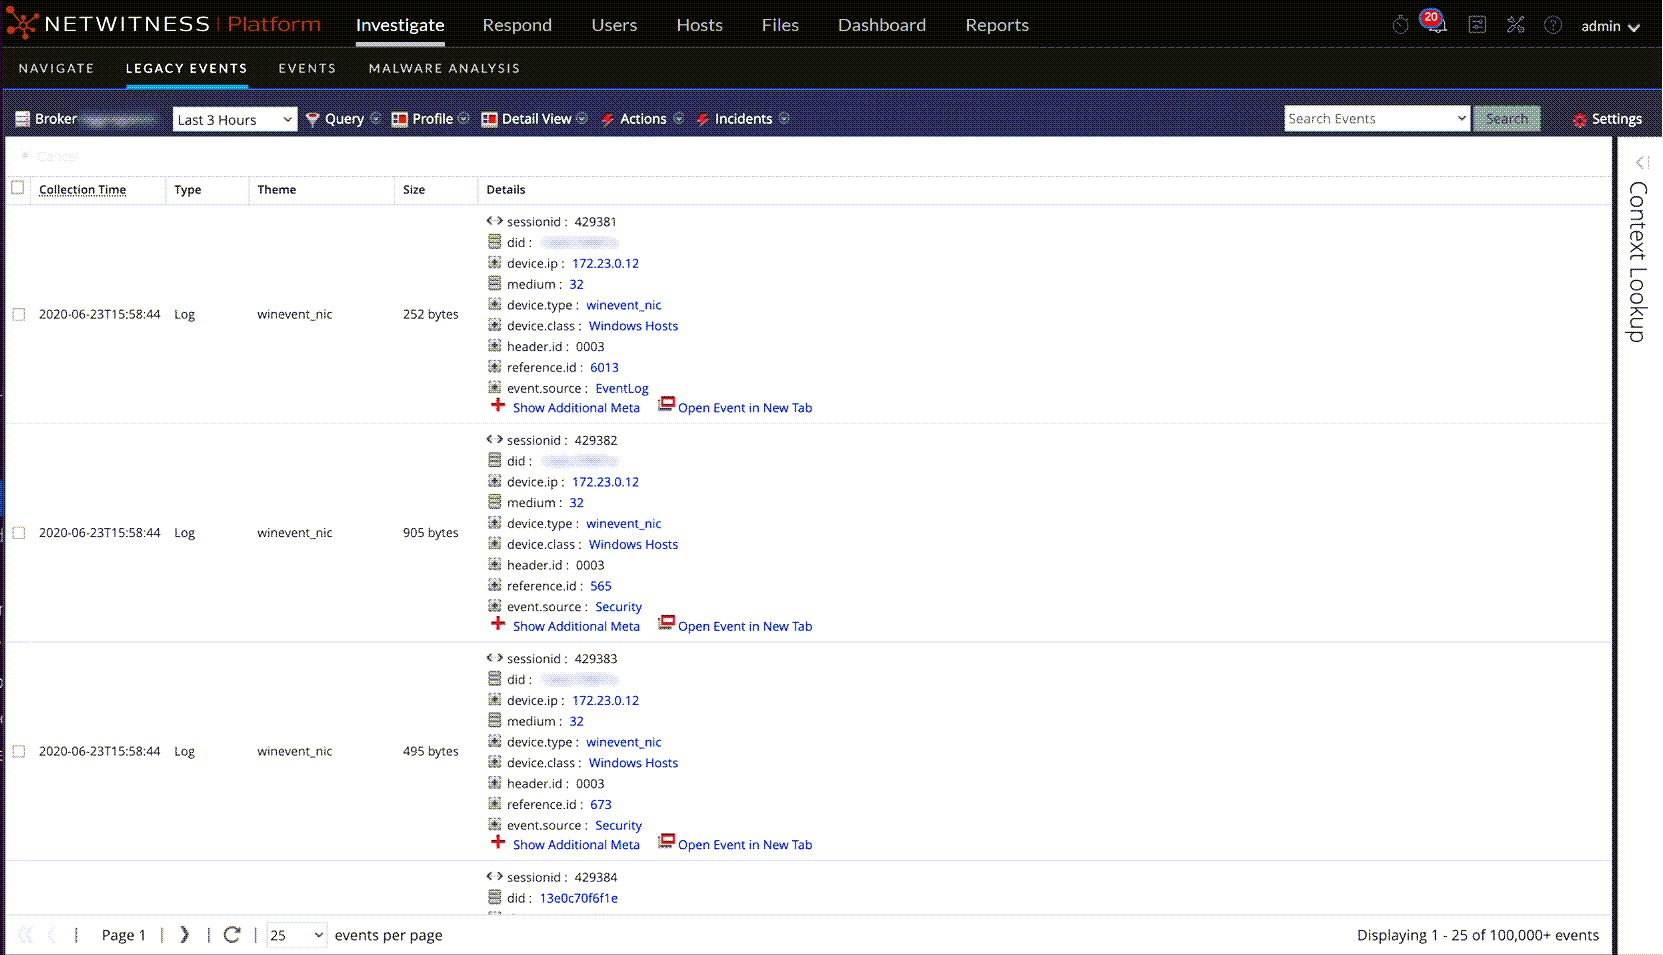Refresh the events list using reload icon
The image size is (1663, 955).
click(x=232, y=935)
